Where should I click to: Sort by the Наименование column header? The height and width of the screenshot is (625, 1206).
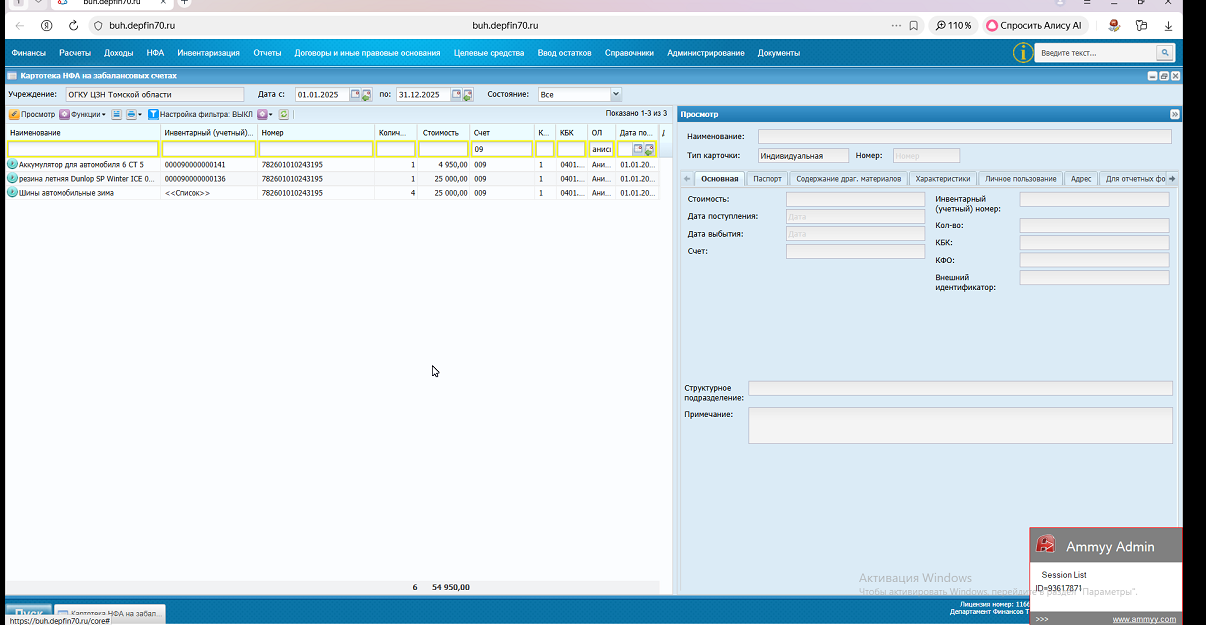pos(83,132)
